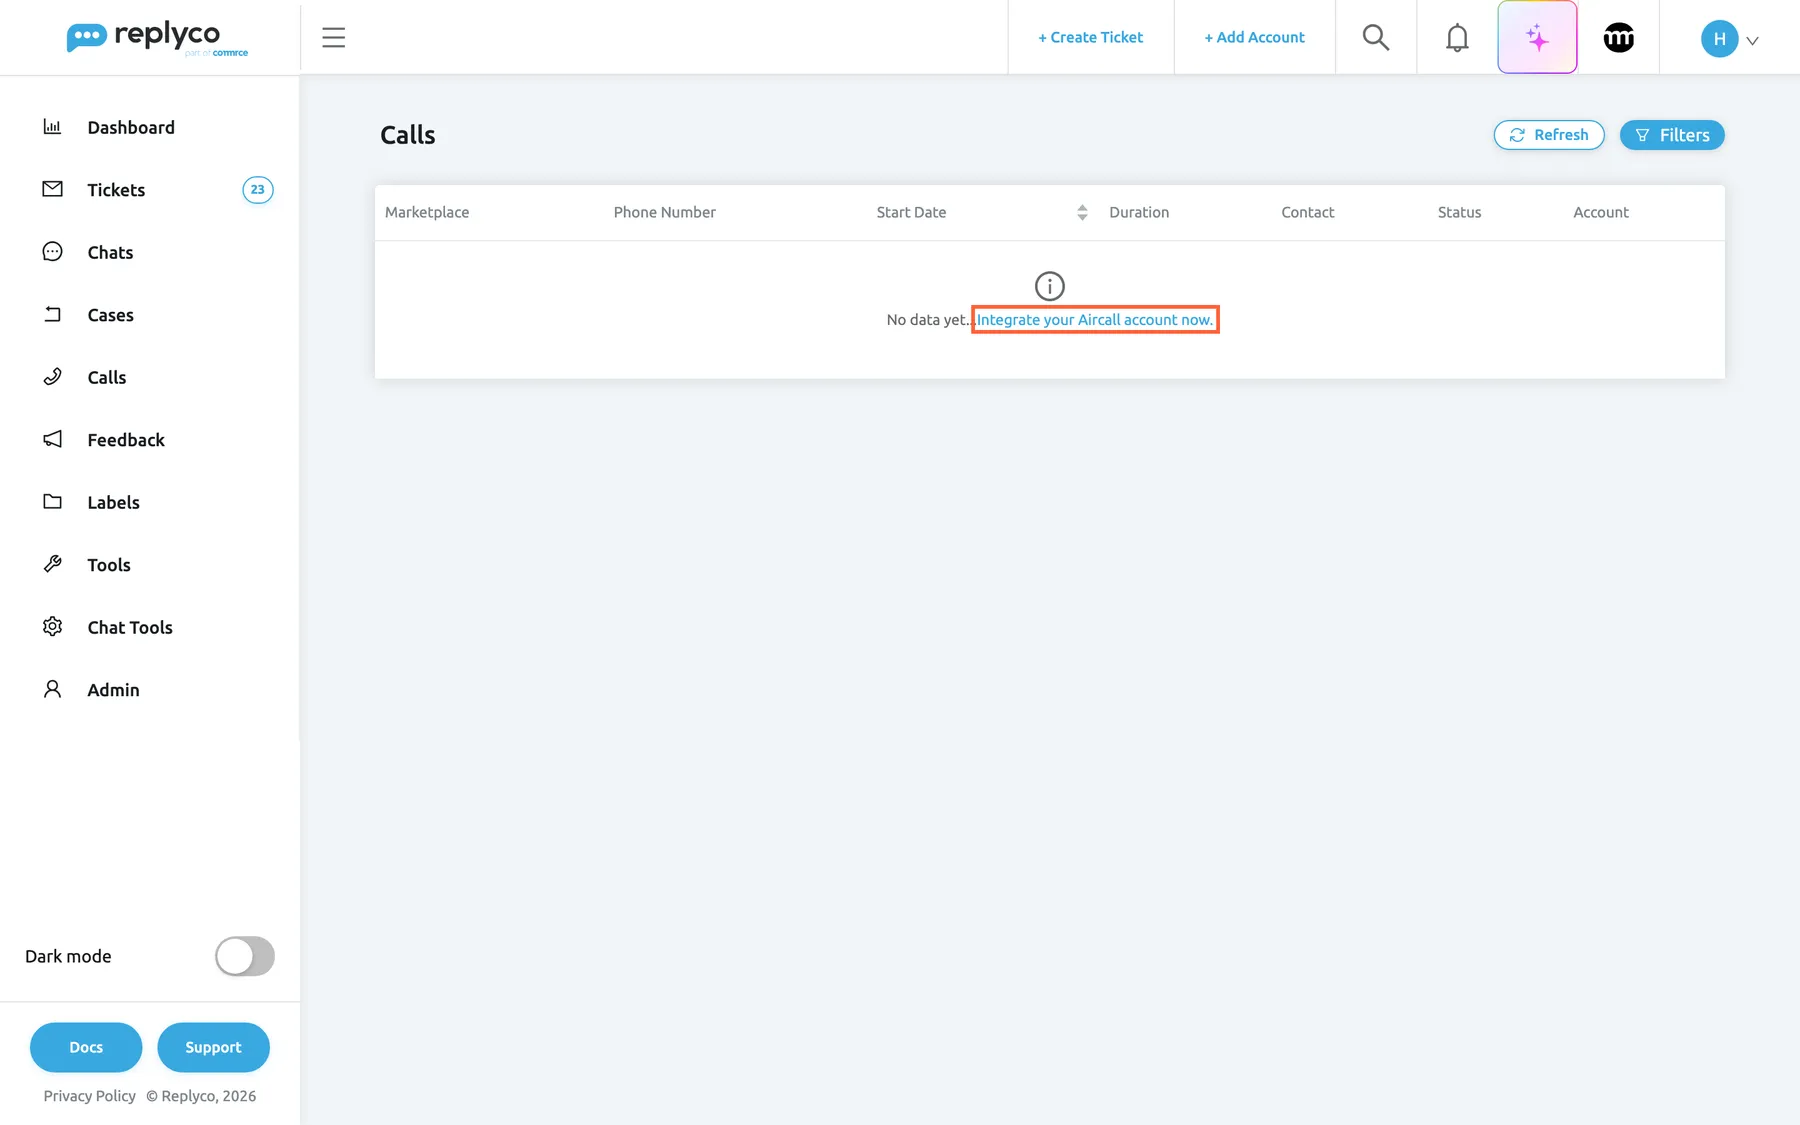Click the Labels folder icon
The height and width of the screenshot is (1125, 1800).
(52, 502)
